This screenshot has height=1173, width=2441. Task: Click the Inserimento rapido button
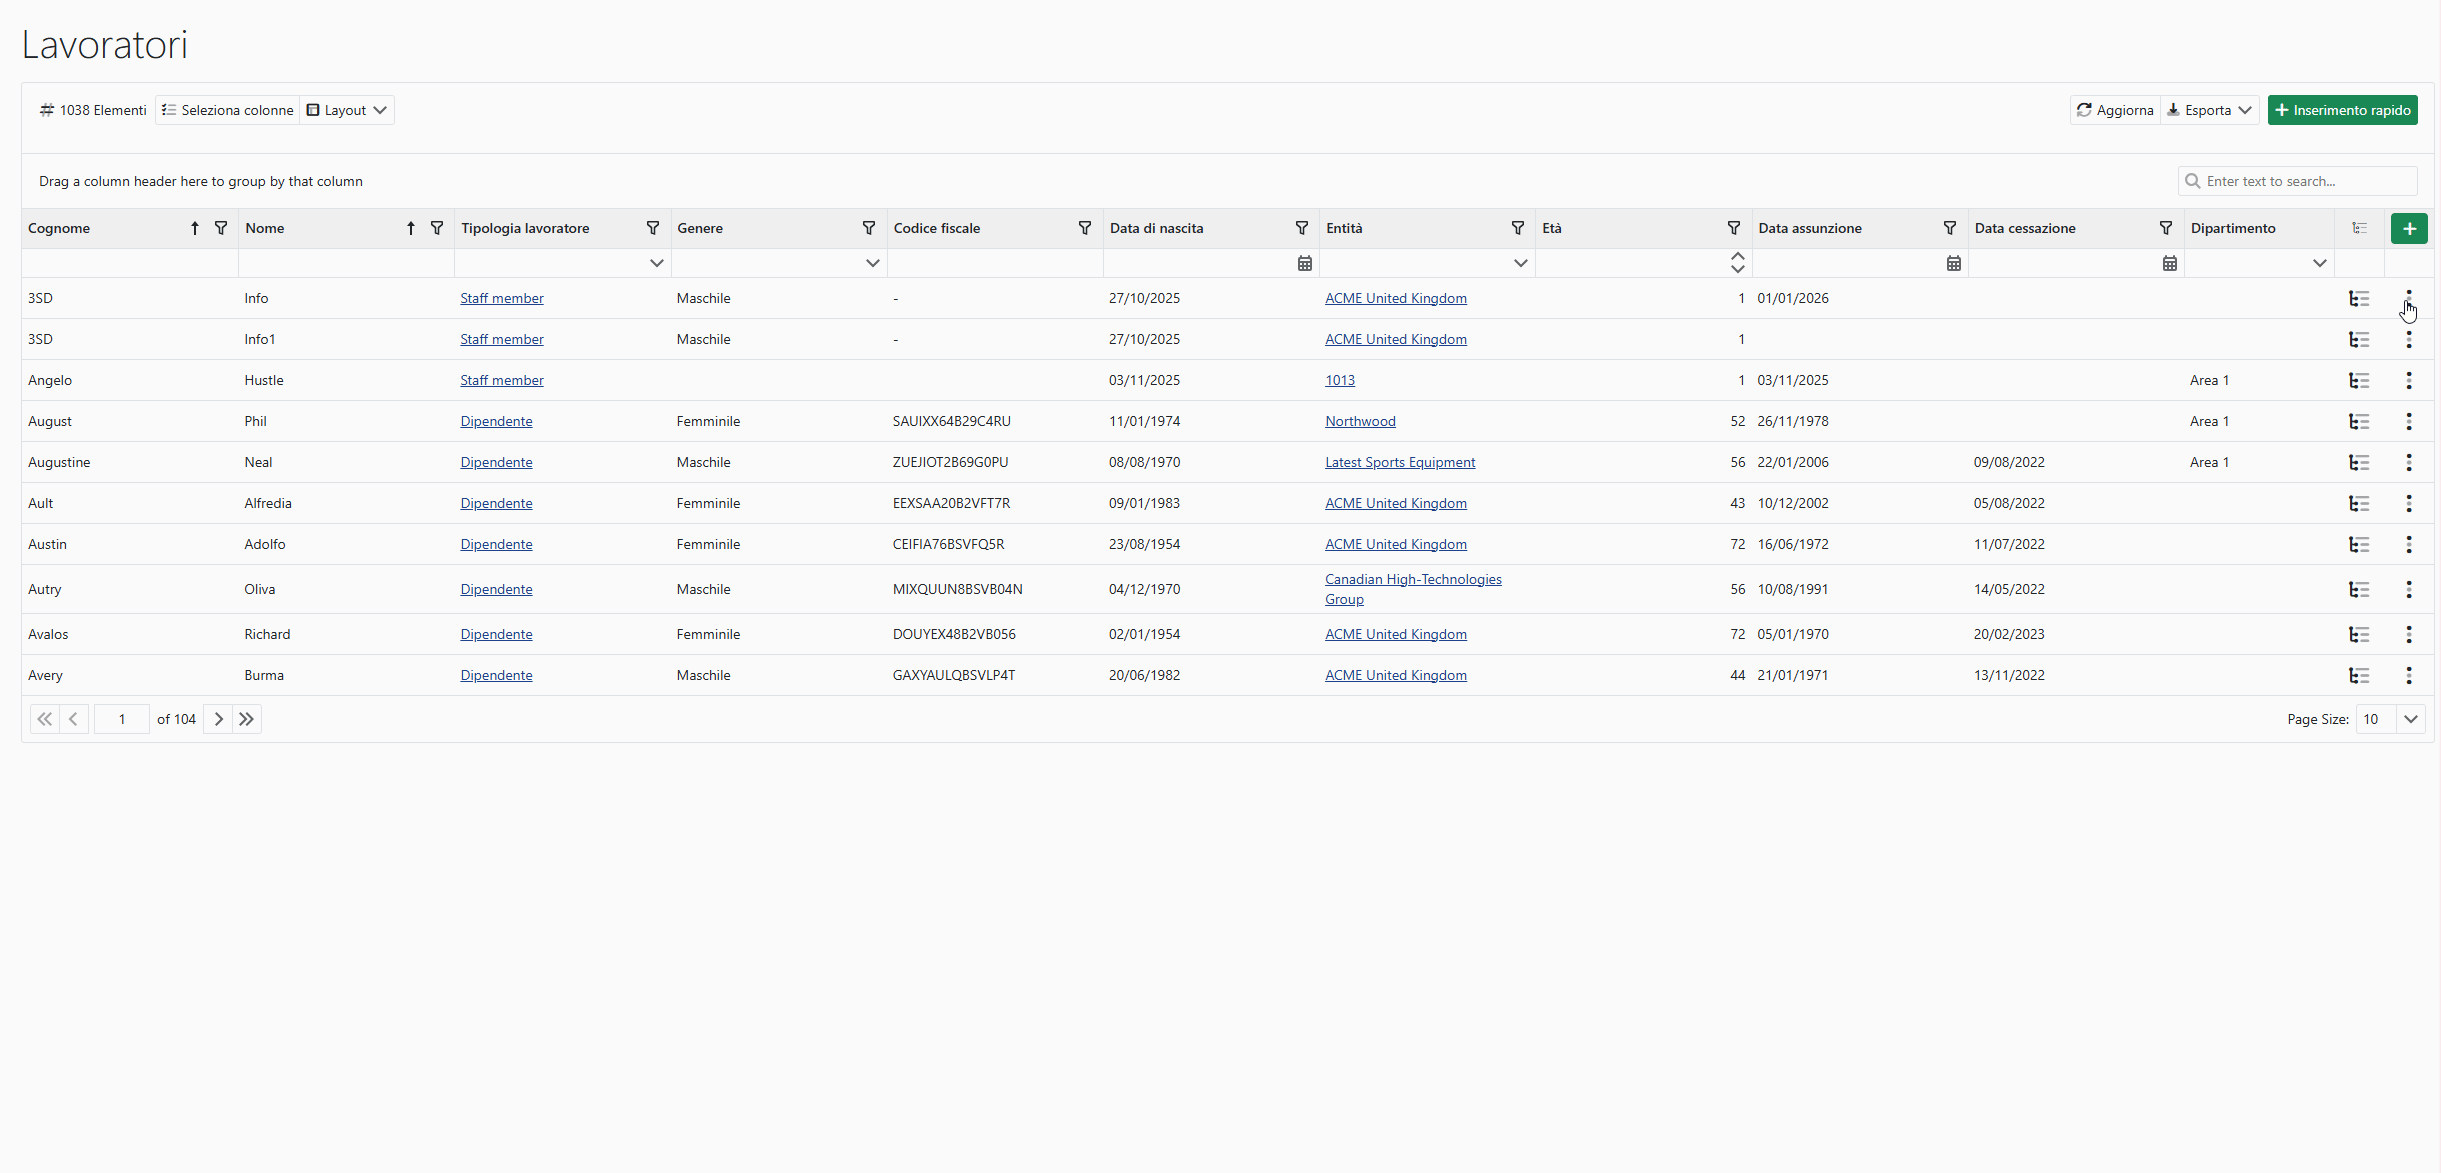point(2342,110)
